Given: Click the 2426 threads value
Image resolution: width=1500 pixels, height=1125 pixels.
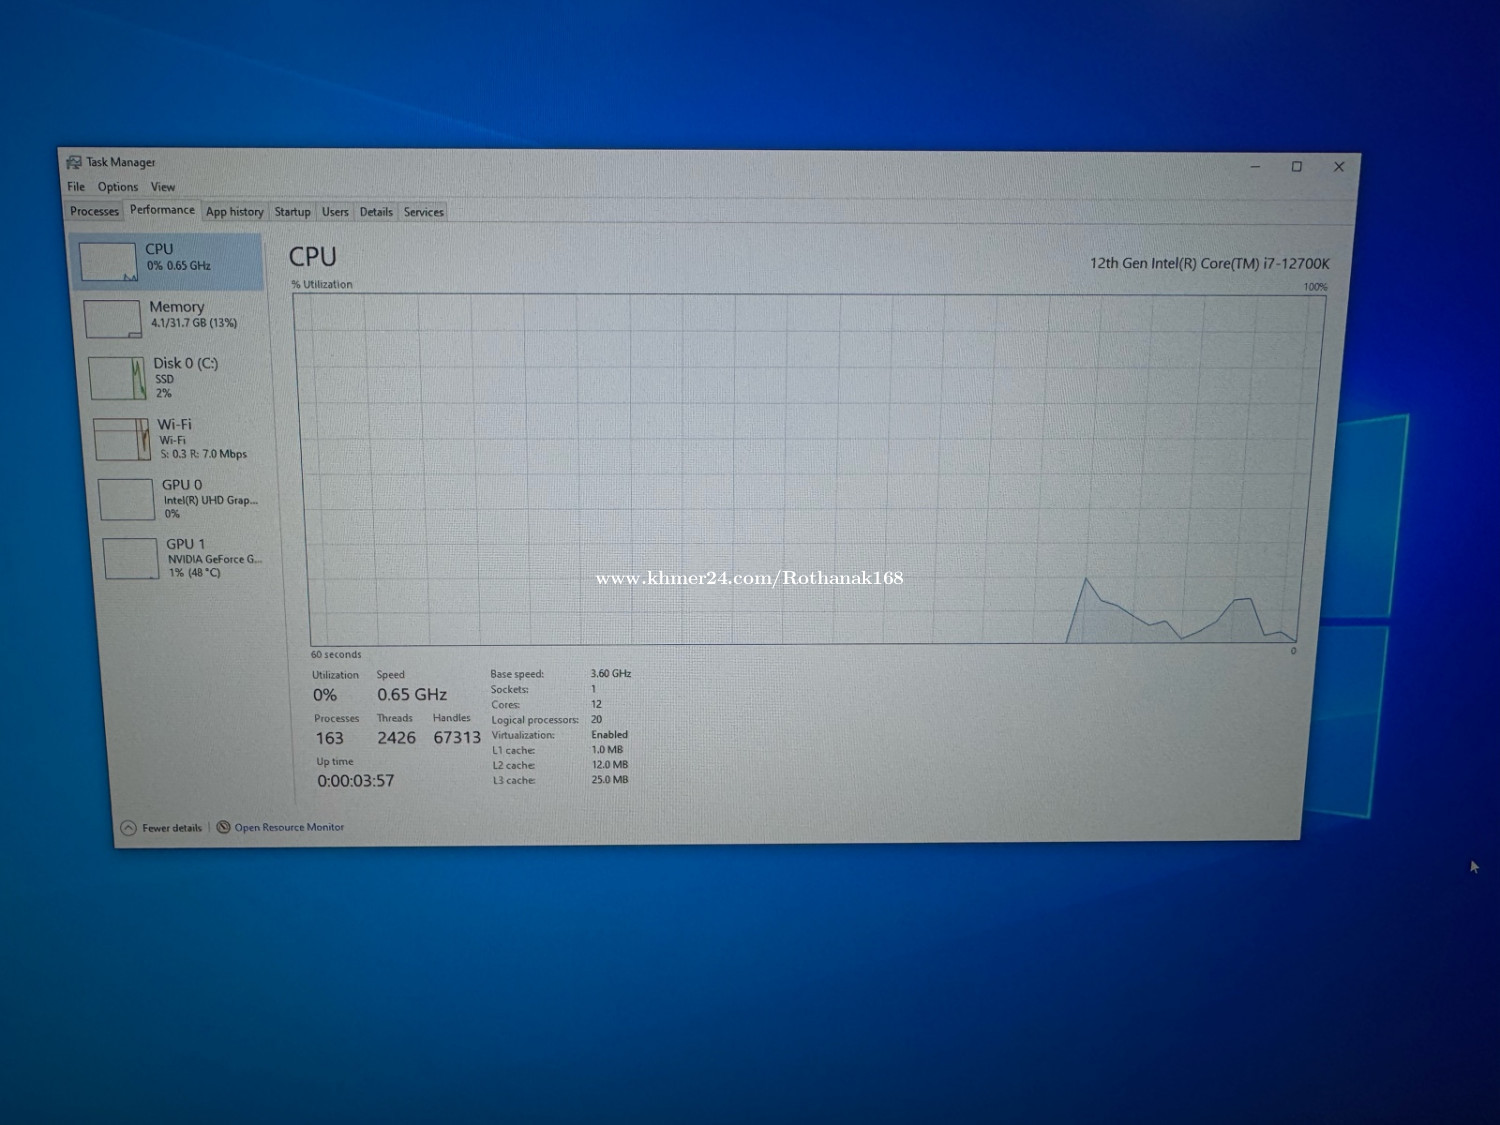Looking at the screenshot, I should point(396,738).
